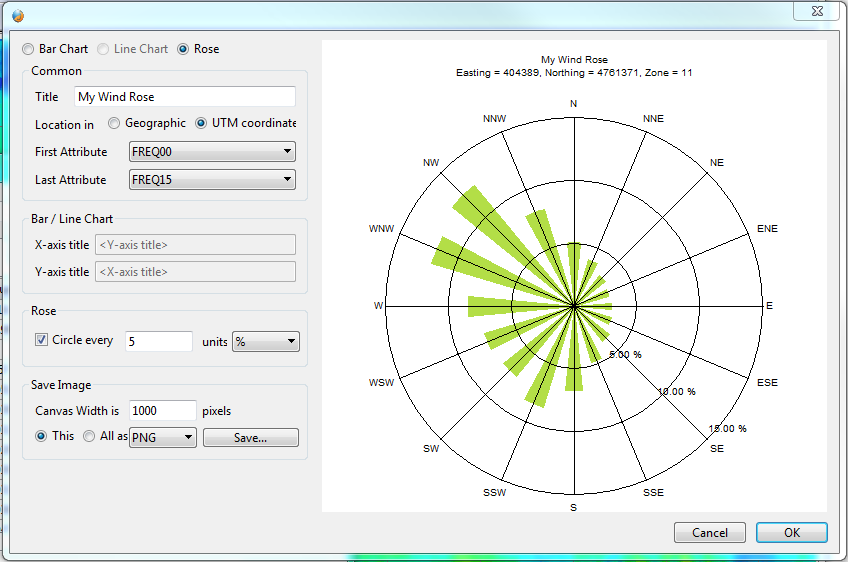Select the Bar Chart radio button
This screenshot has height=562, width=848.
29,49
